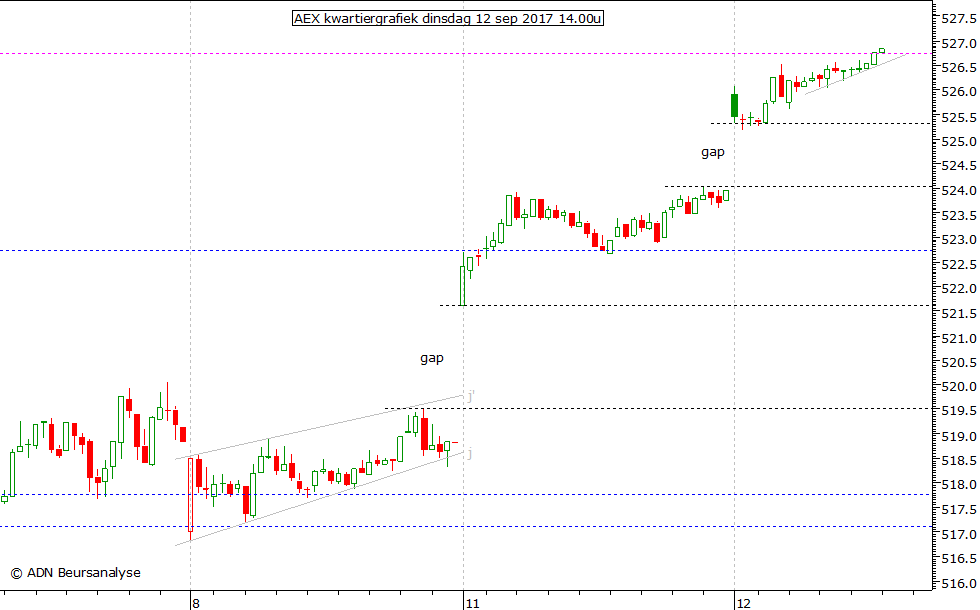Click the date label '8' on the time axis
Viewport: 980px width, 610px height.
click(x=196, y=603)
